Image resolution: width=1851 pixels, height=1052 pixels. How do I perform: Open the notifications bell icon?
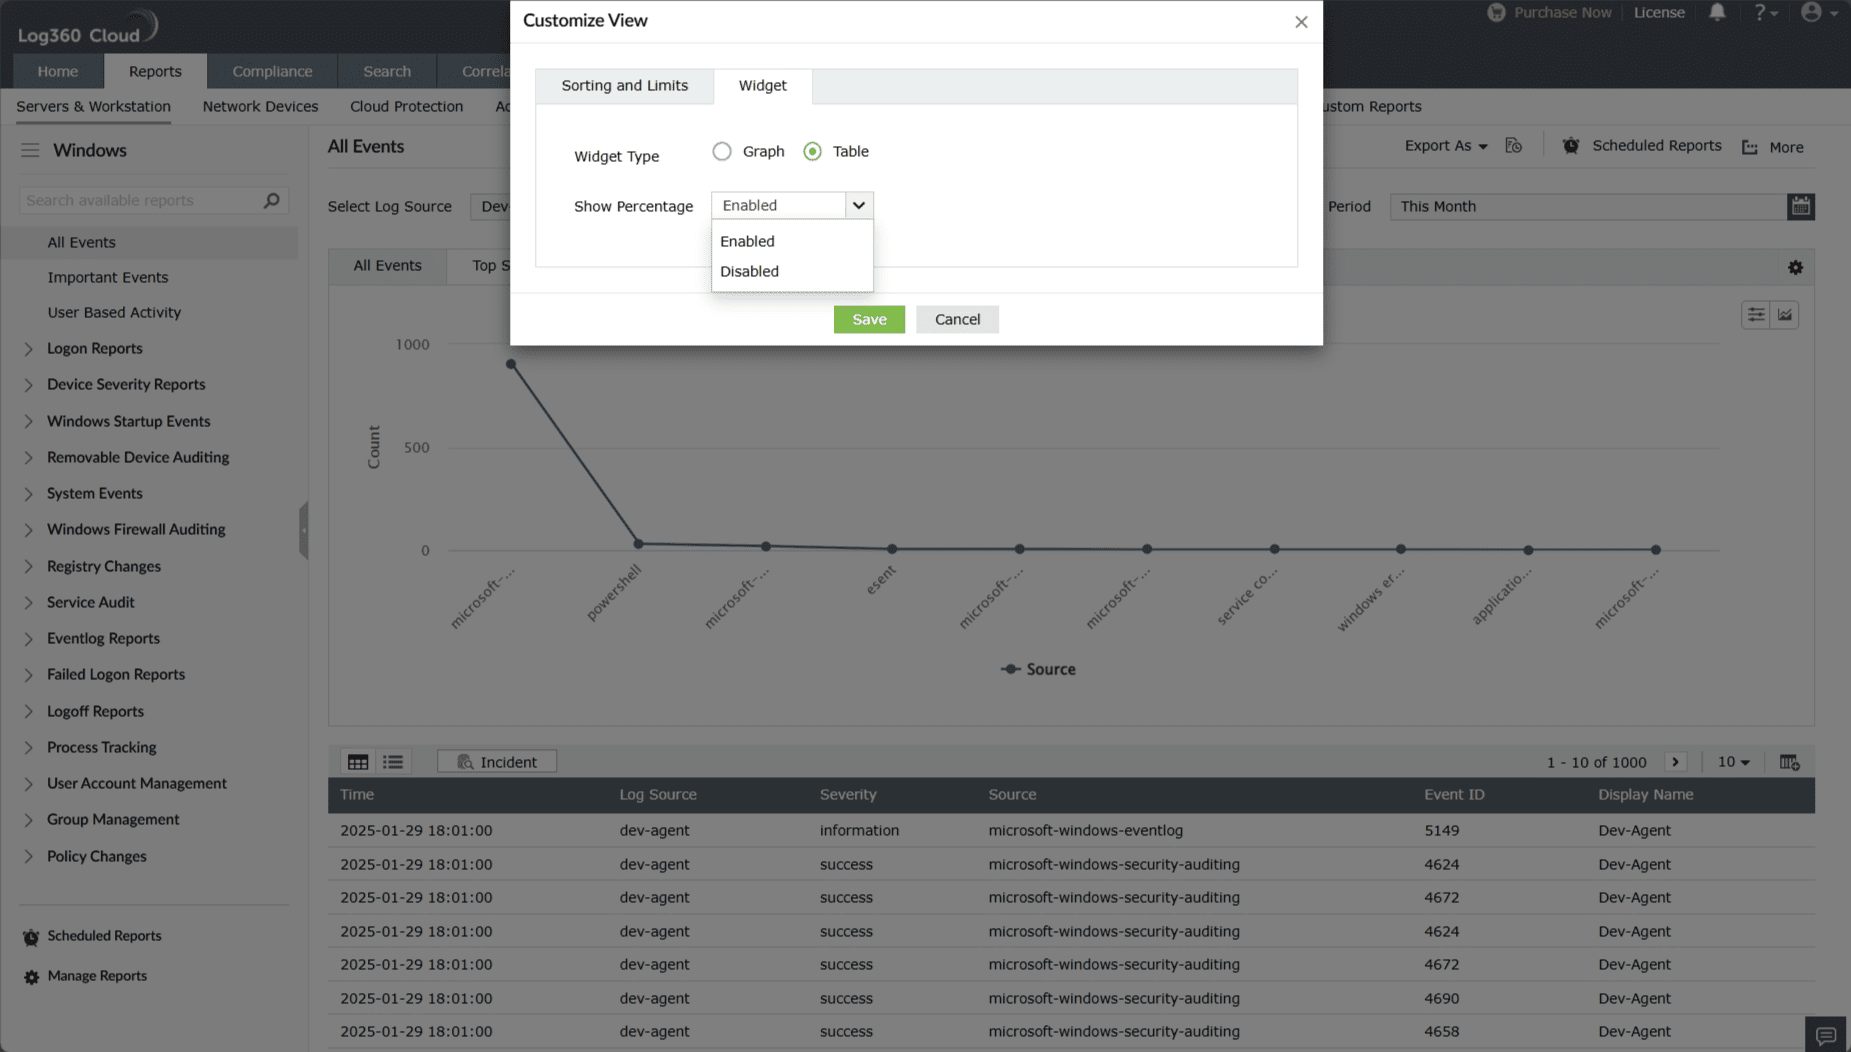pyautogui.click(x=1717, y=12)
